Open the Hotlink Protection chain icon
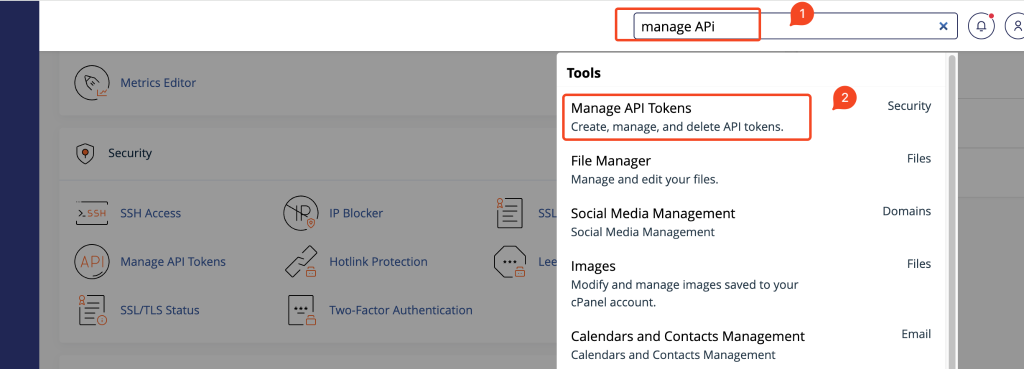Viewport: 1024px width, 369px height. (301, 261)
